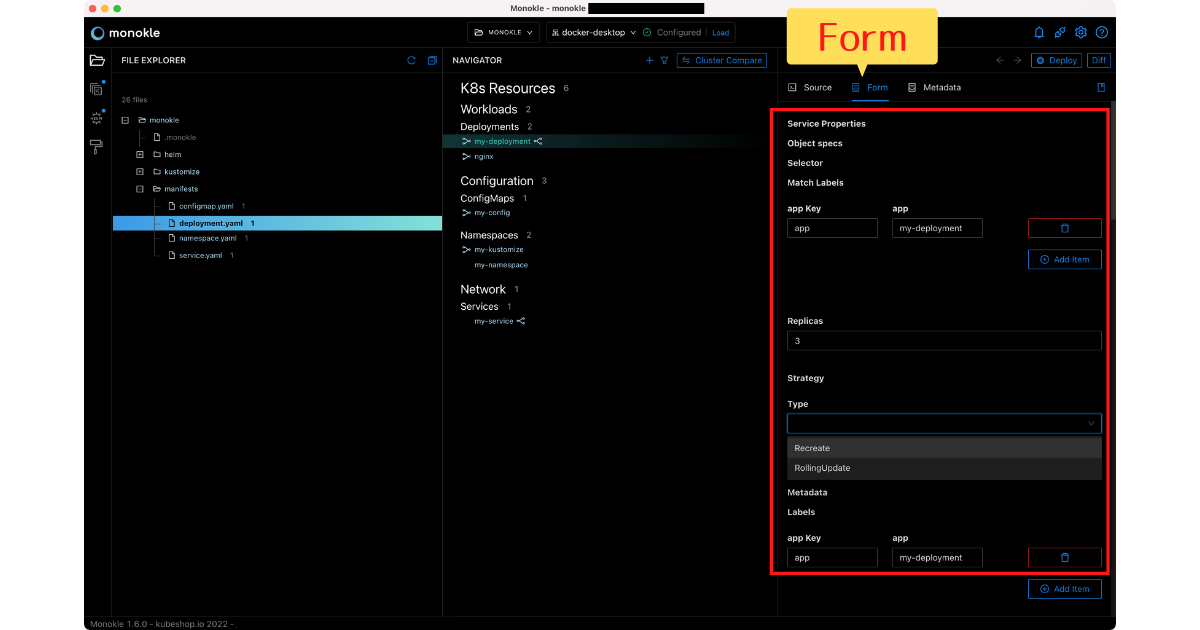Open the File Explorer sidebar icon
This screenshot has height=630, width=1200.
[97, 61]
